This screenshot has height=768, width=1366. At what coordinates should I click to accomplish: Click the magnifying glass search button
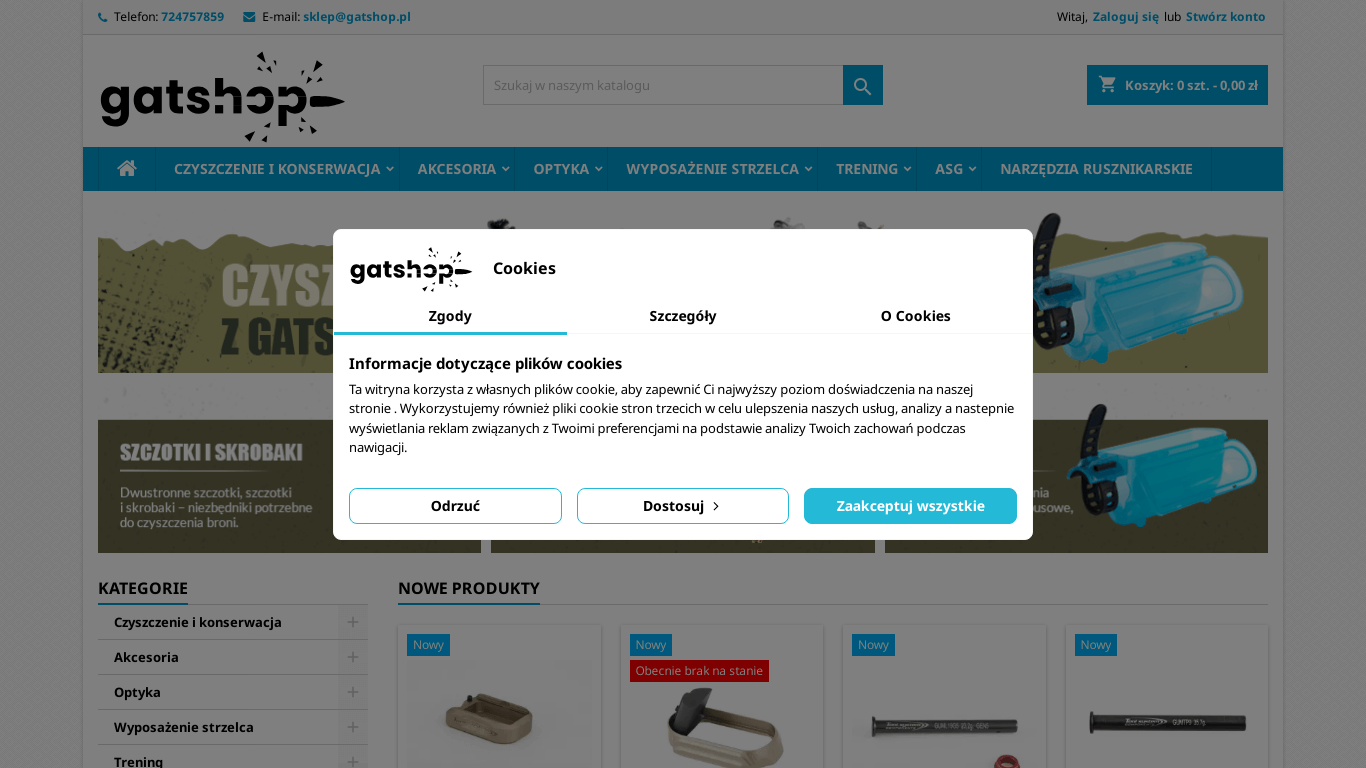pos(862,86)
